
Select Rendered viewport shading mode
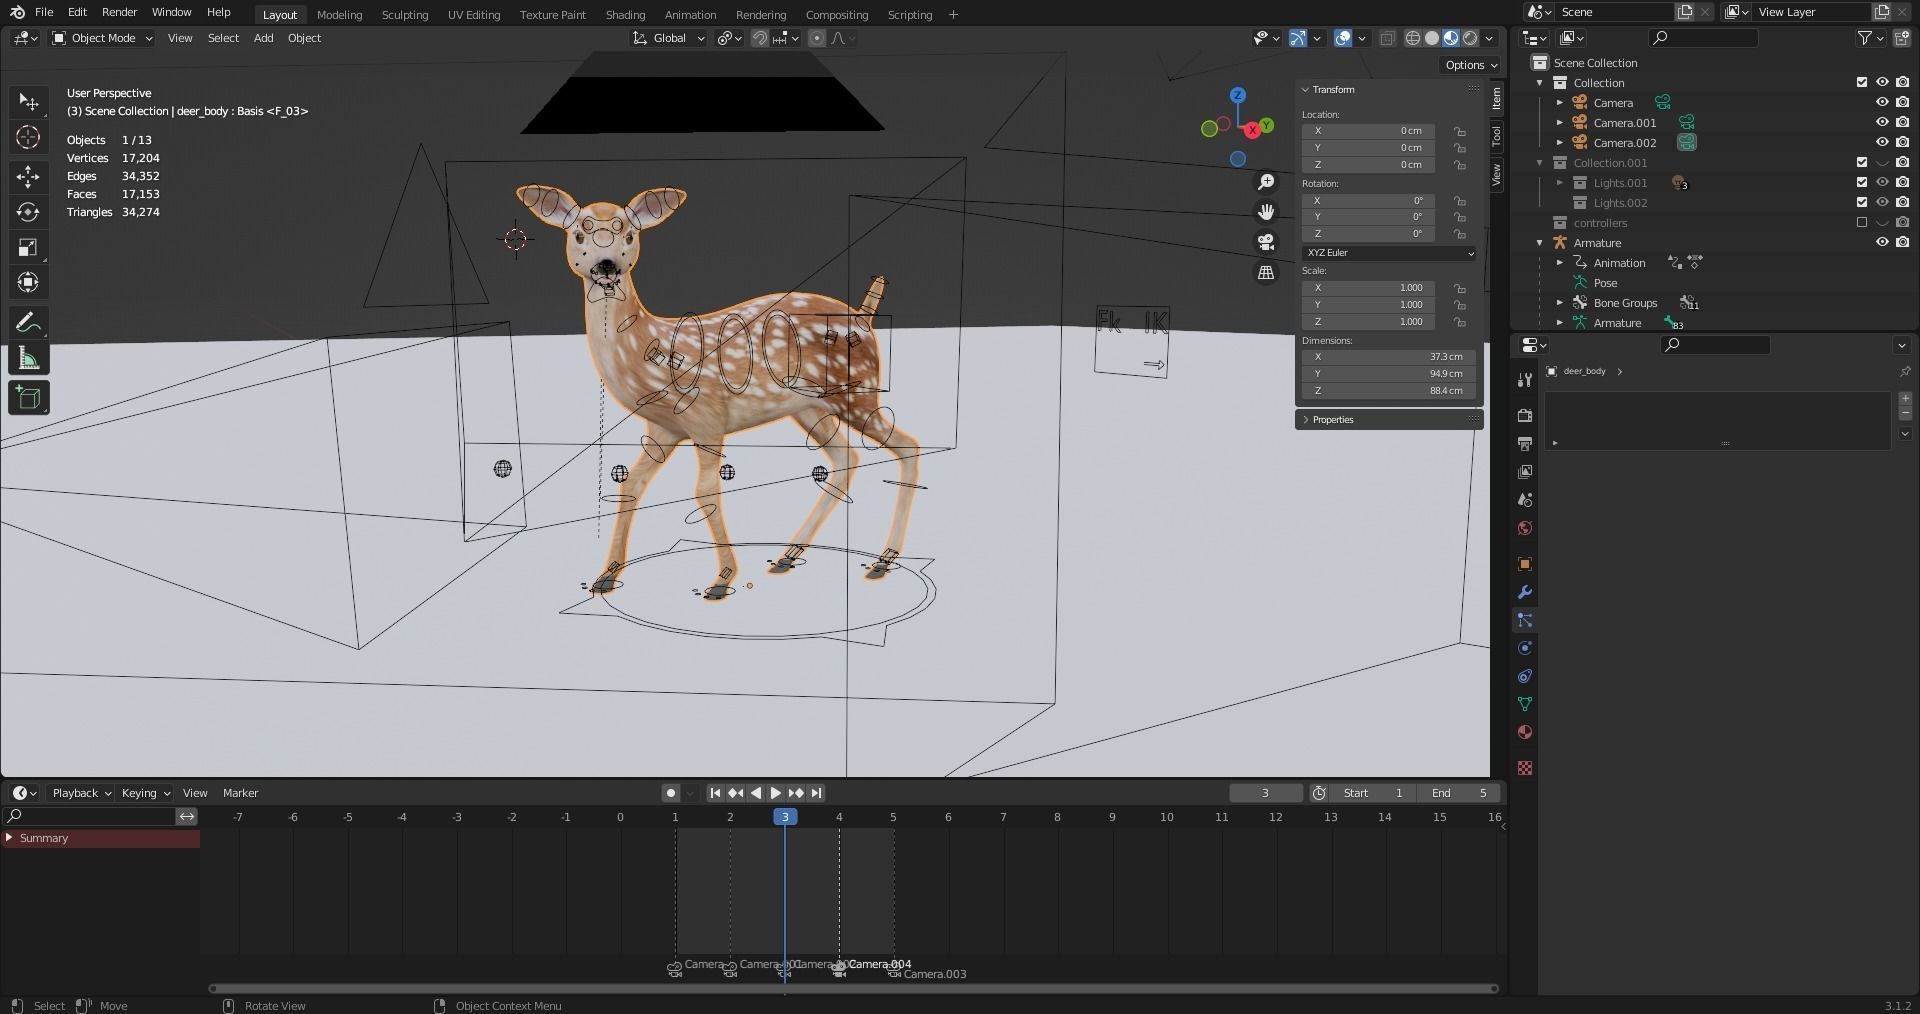1470,38
